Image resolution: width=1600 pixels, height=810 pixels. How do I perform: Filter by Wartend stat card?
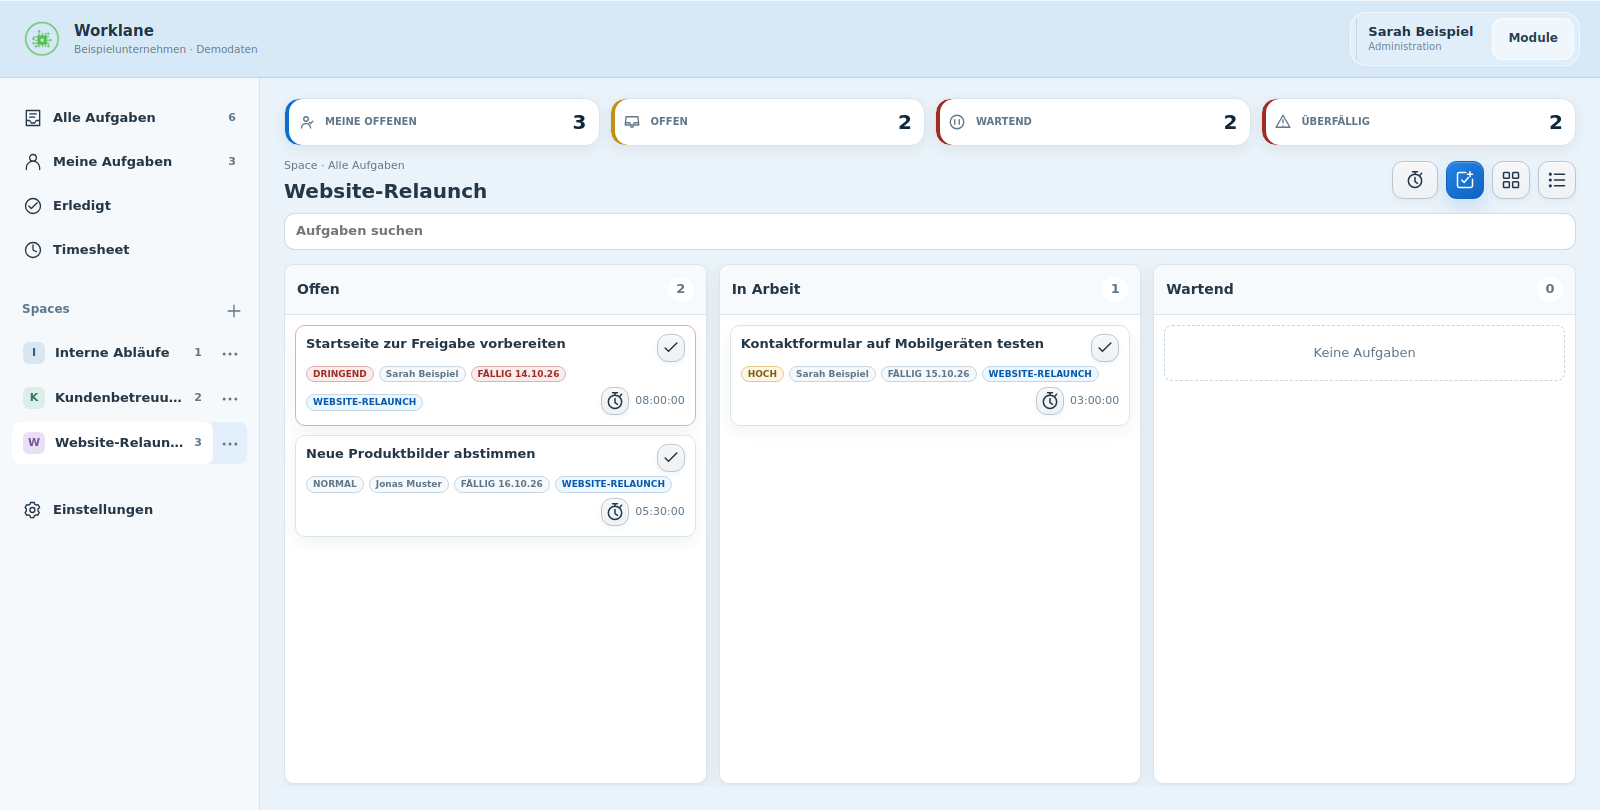(1093, 122)
